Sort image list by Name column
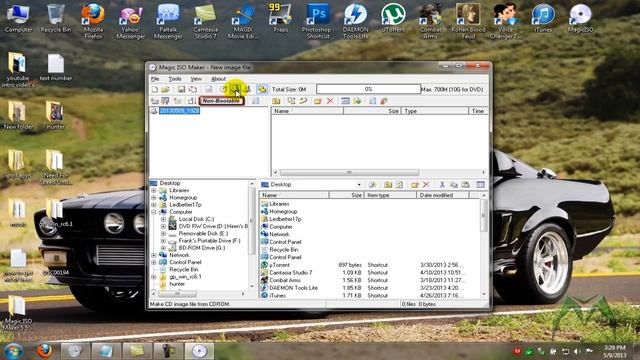The width and height of the screenshot is (640, 360). tap(307, 111)
